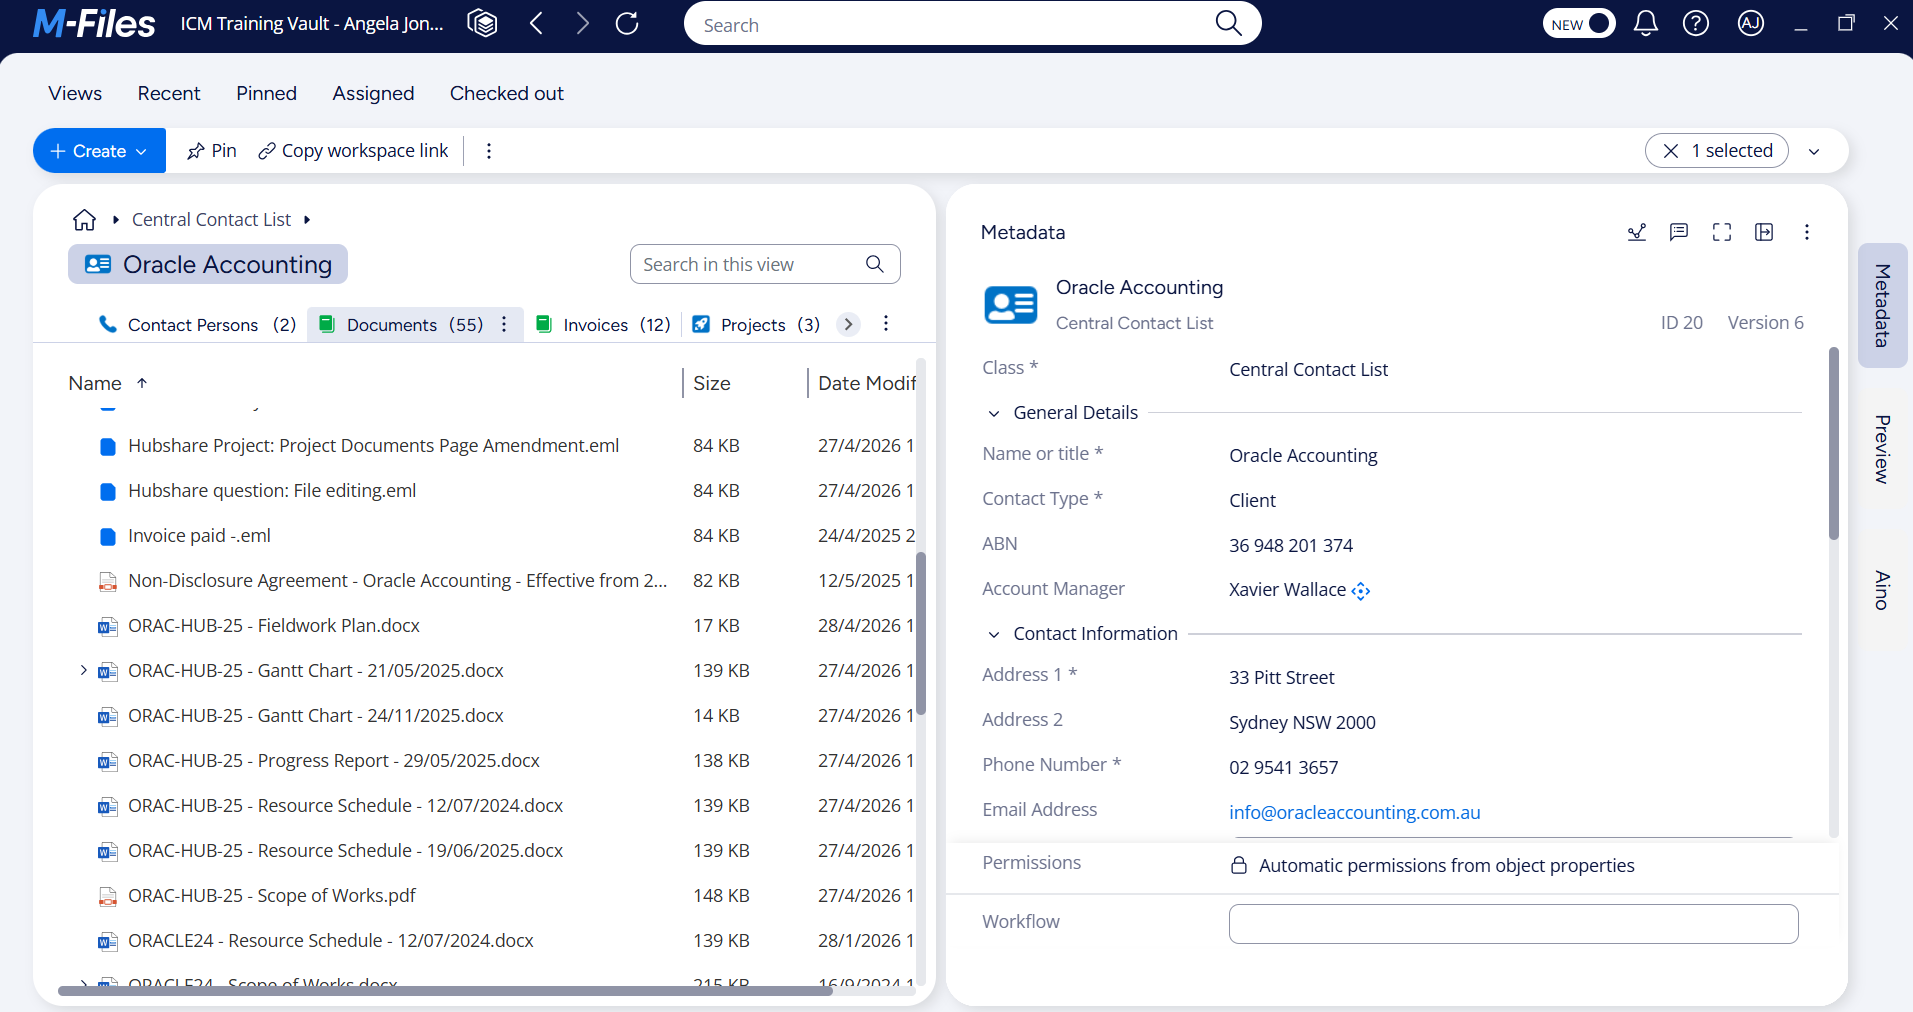Open the listing tabs more options menu
This screenshot has width=1913, height=1012.
pos(886,324)
